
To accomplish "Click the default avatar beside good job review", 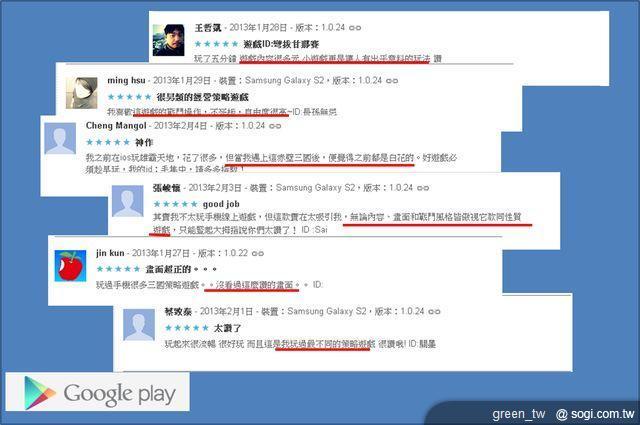I will (128, 201).
